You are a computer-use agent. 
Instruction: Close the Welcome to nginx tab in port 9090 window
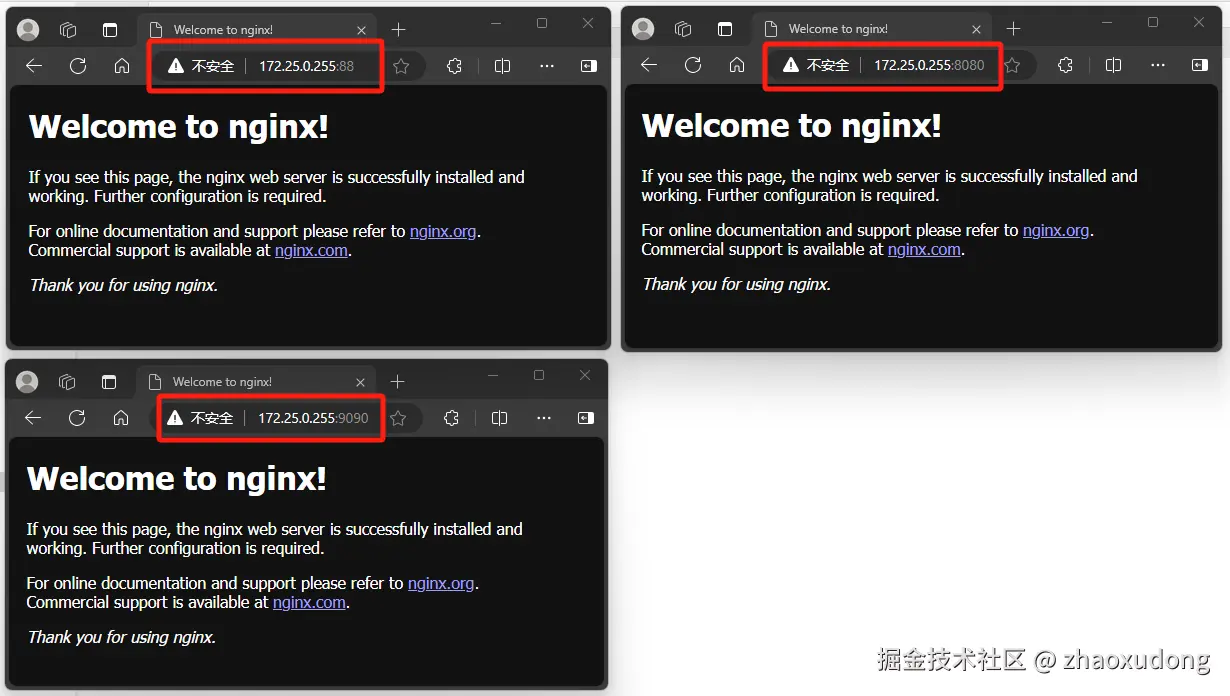point(361,382)
